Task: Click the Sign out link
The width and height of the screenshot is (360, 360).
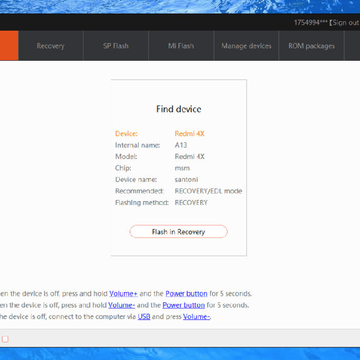Action: point(346,23)
